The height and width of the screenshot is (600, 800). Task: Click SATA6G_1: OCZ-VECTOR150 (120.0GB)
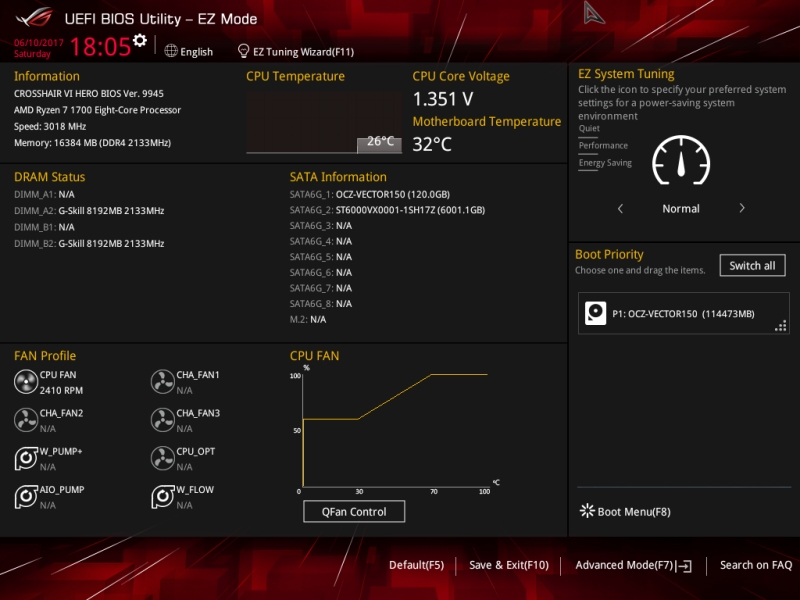pos(370,194)
